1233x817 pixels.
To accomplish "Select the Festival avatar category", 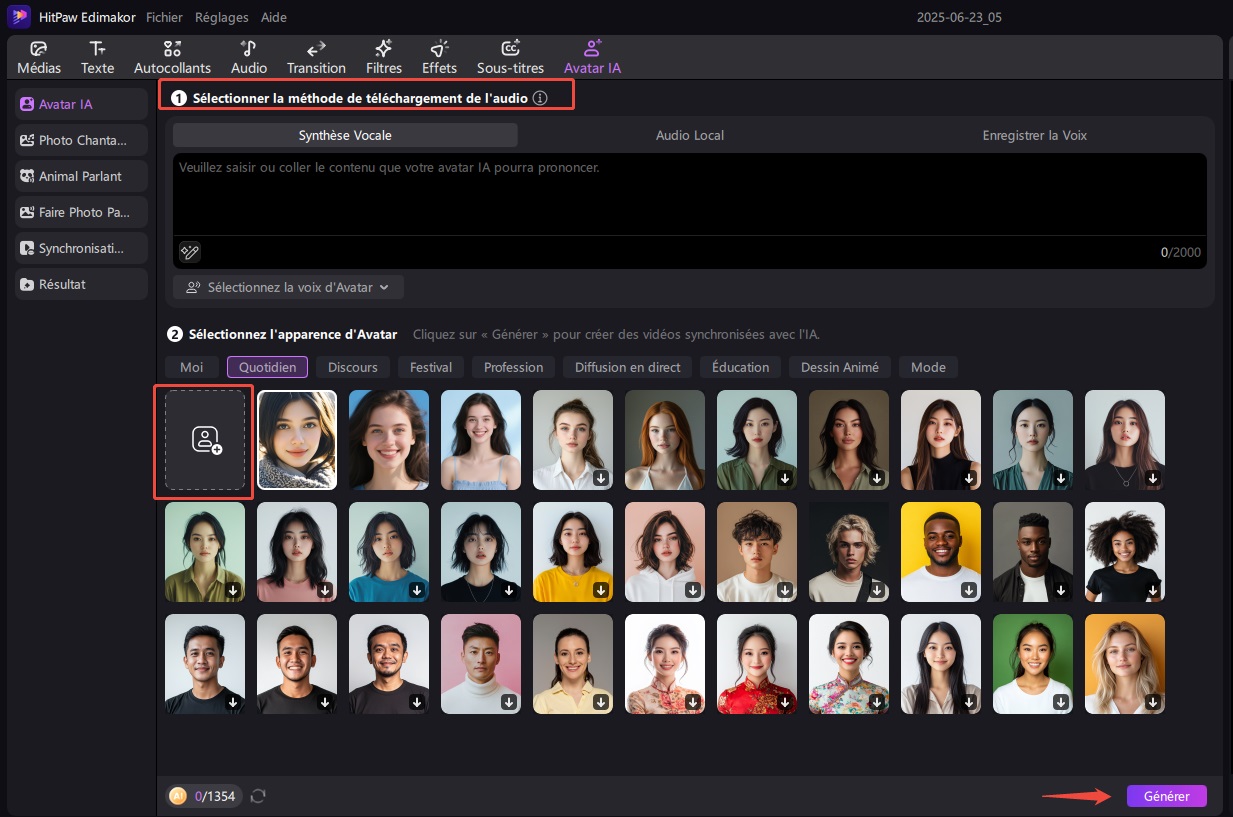I will pos(431,367).
